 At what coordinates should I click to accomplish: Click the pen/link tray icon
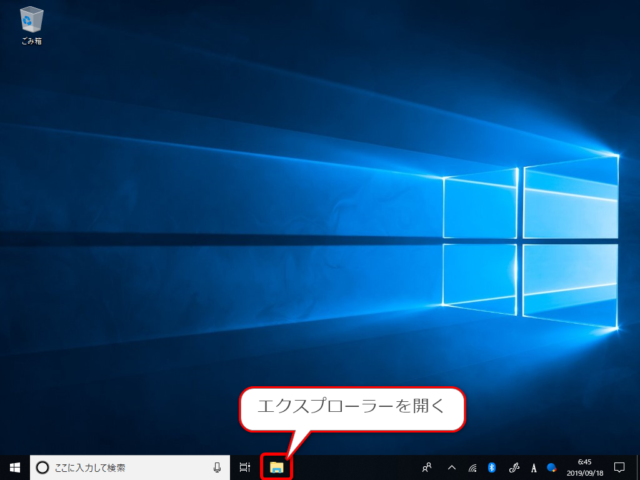514,467
